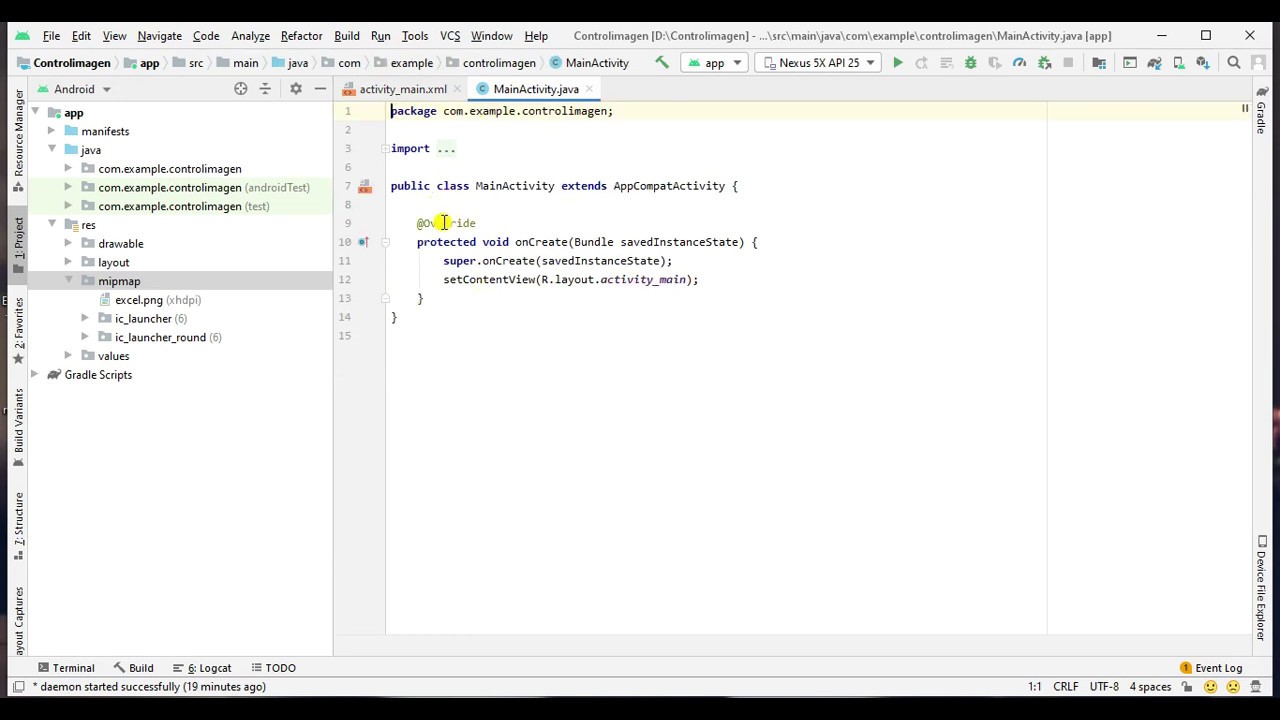Open the VCS menu

(x=450, y=36)
